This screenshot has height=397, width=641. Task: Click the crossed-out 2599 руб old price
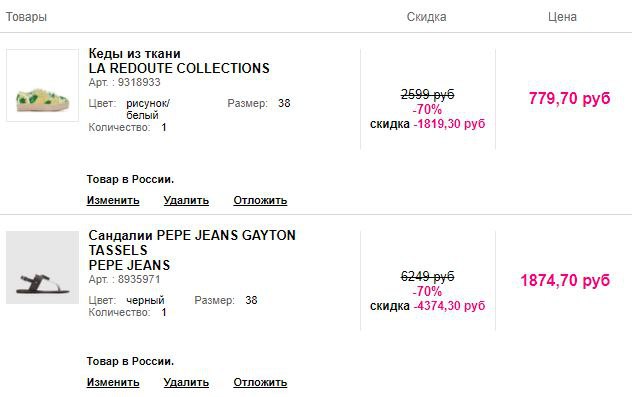coord(427,94)
